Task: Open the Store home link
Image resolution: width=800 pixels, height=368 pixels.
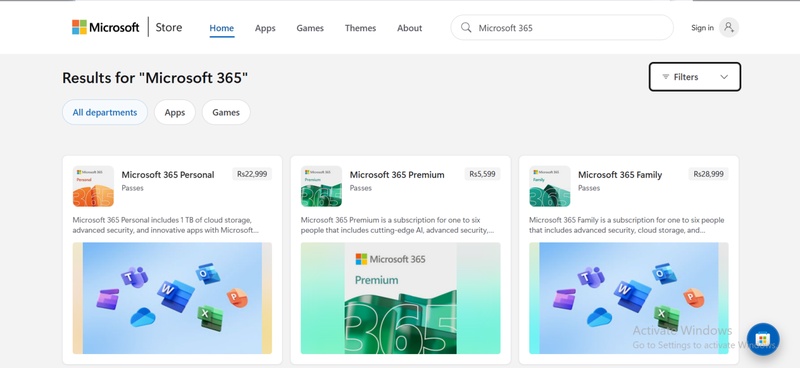Action: pos(168,28)
